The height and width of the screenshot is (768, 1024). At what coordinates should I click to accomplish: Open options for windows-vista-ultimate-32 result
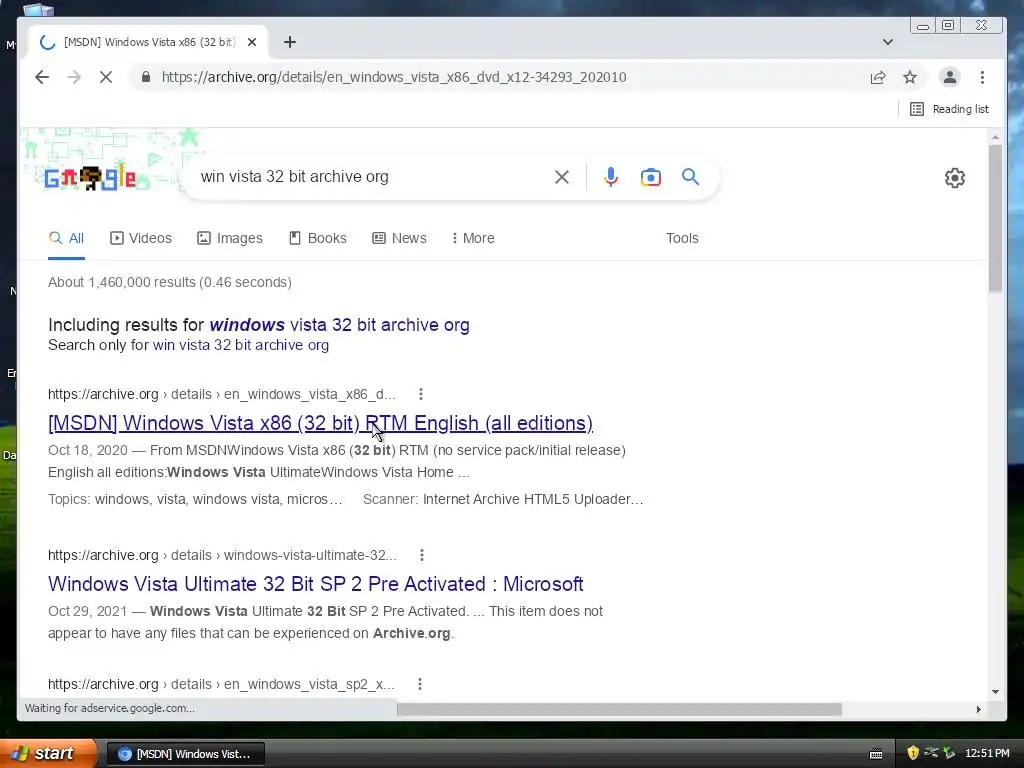point(422,555)
